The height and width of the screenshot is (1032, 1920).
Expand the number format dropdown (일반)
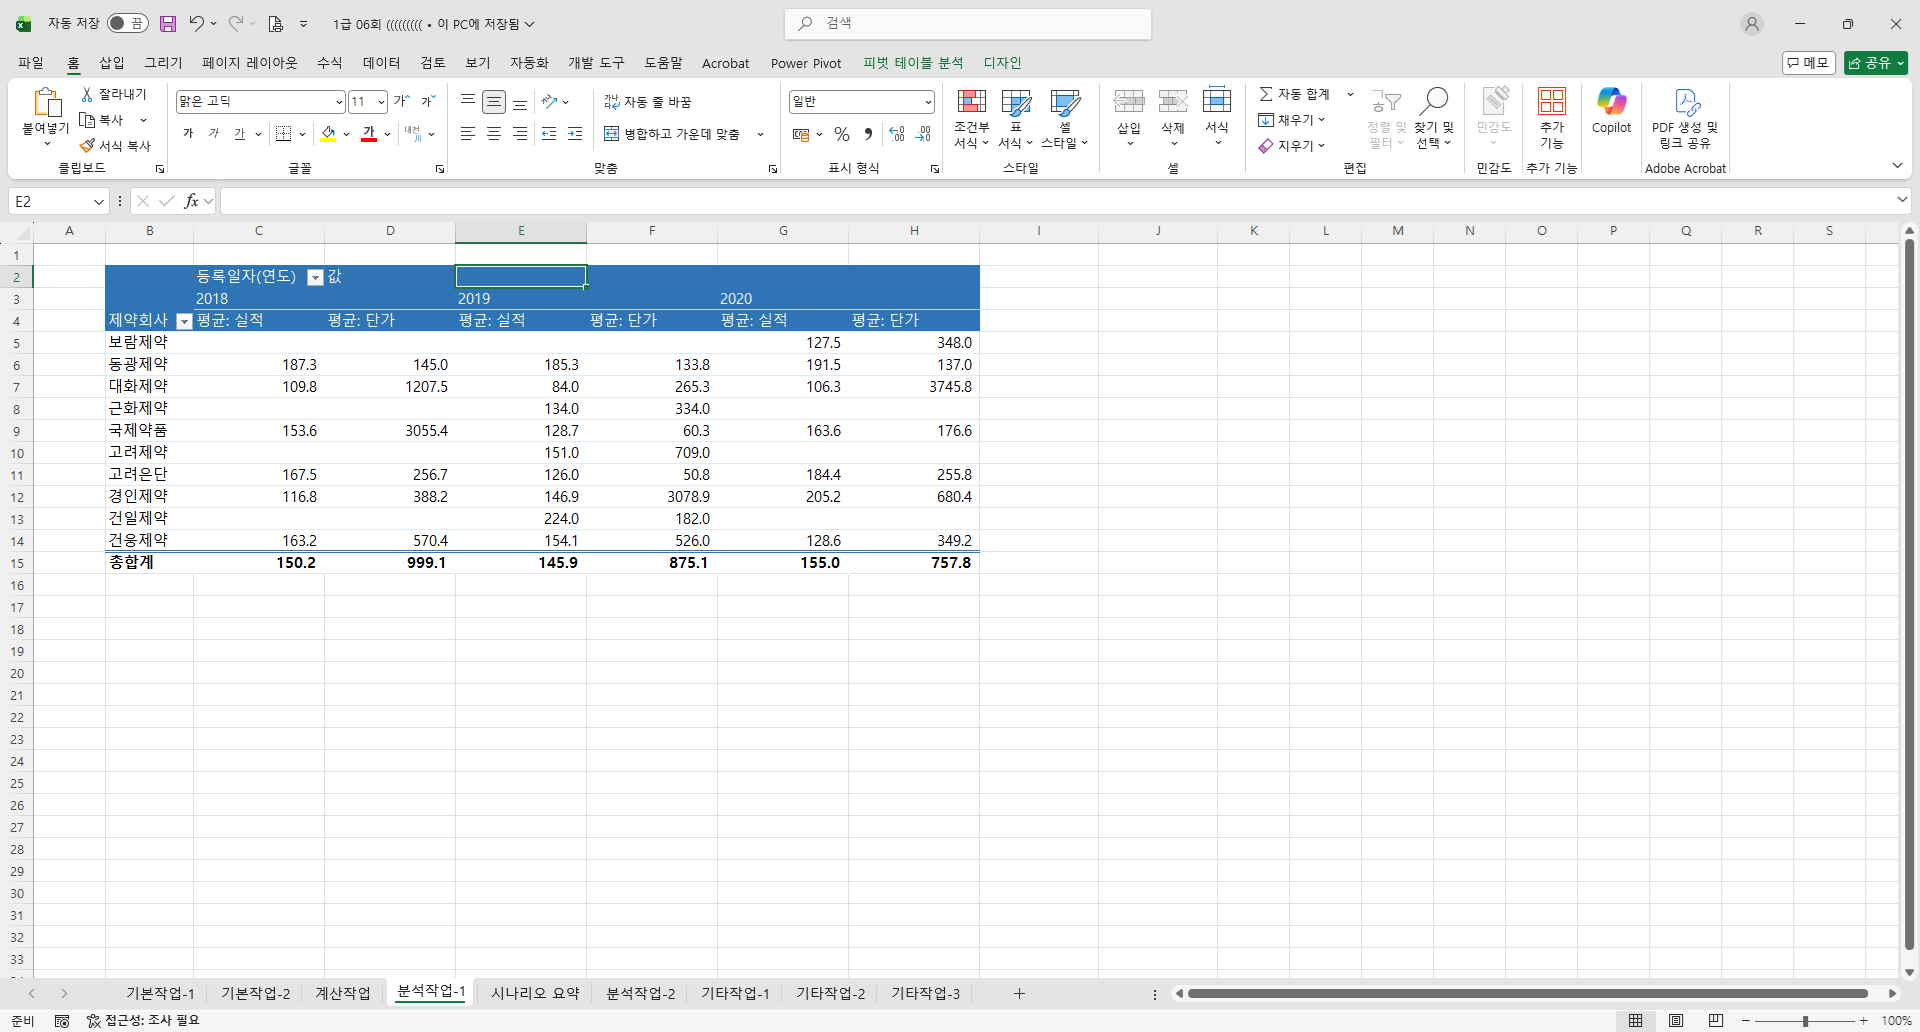click(x=927, y=102)
